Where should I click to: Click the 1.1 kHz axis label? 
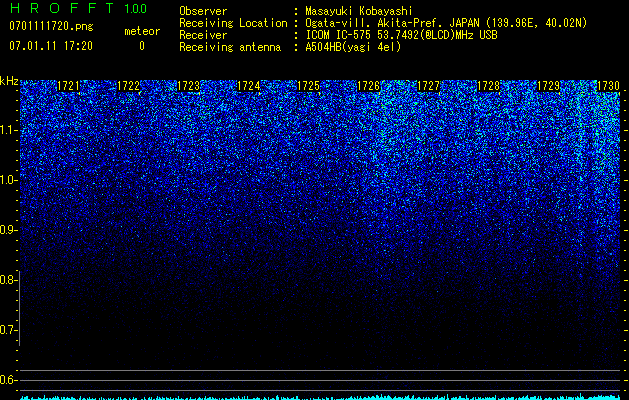[8, 130]
